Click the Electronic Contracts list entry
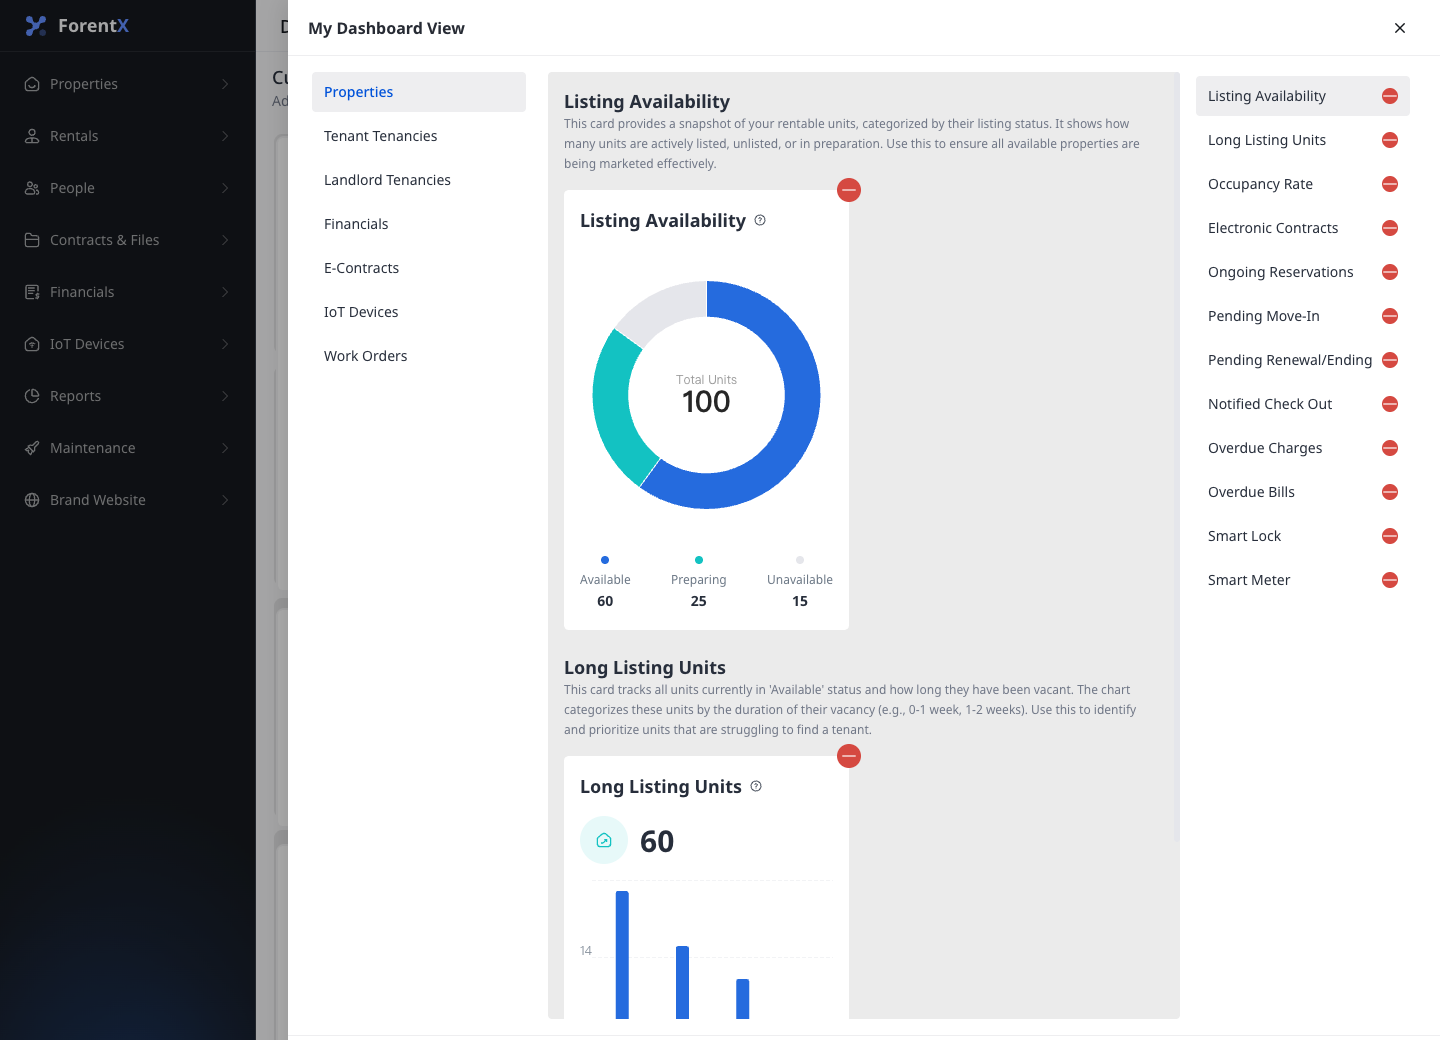 click(x=1303, y=228)
